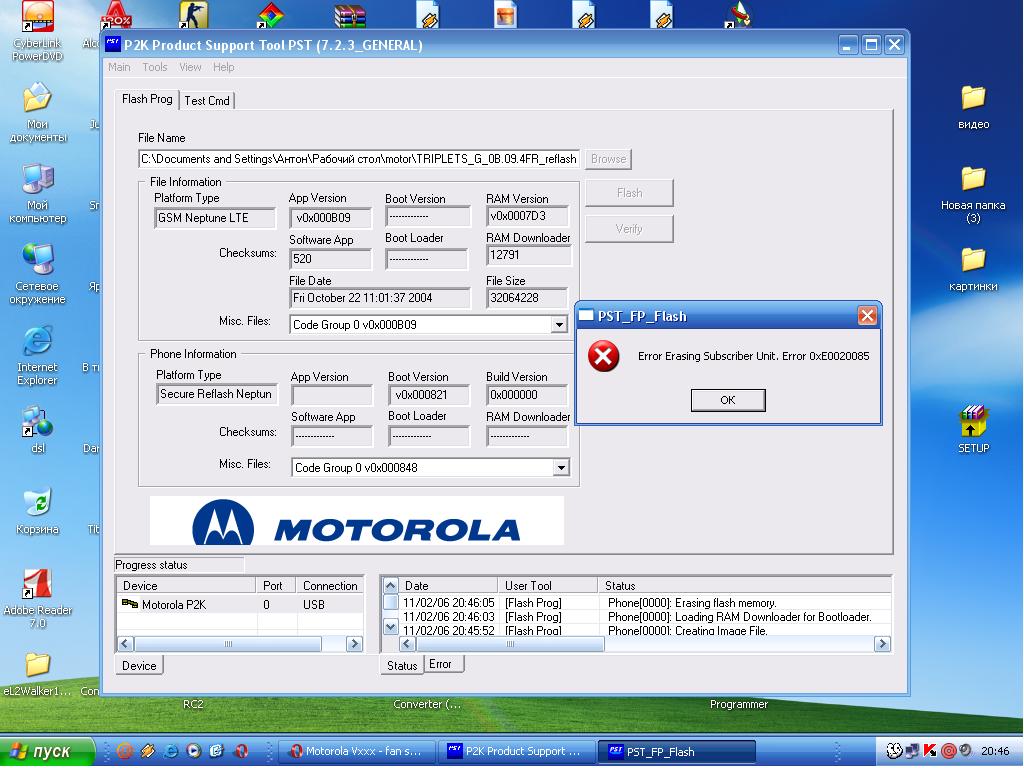Select the Мой компьютер desktop icon
Viewport: 1024px width, 768px height.
(37, 193)
